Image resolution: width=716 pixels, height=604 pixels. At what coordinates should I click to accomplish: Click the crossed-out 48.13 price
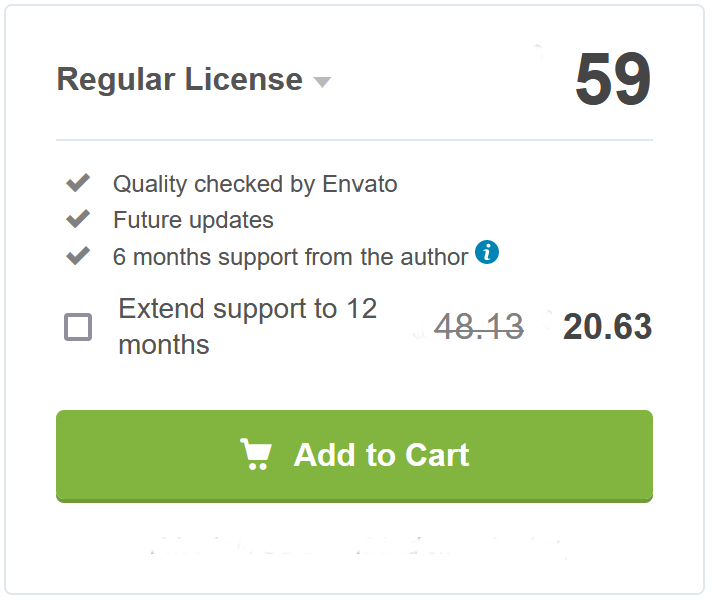click(479, 327)
